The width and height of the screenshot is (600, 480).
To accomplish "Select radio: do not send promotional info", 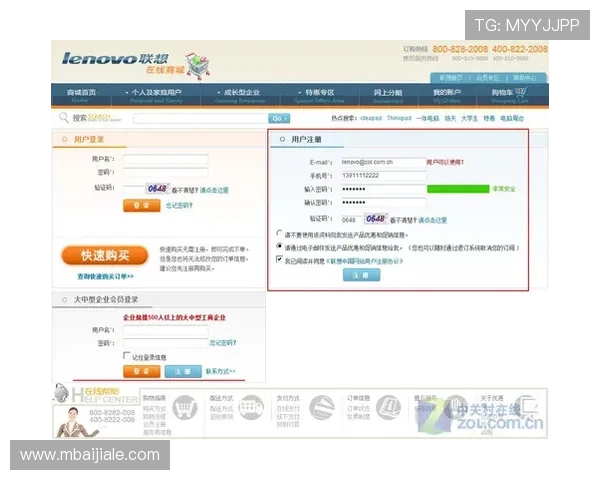I will pos(279,233).
